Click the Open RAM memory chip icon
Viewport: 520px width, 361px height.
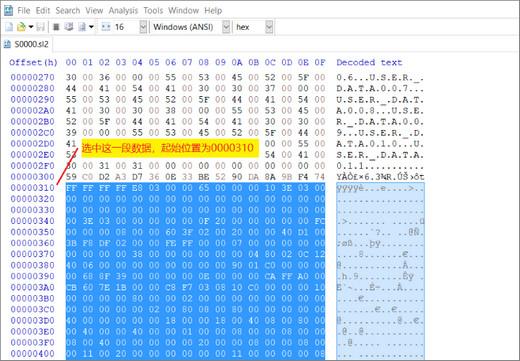(56, 27)
